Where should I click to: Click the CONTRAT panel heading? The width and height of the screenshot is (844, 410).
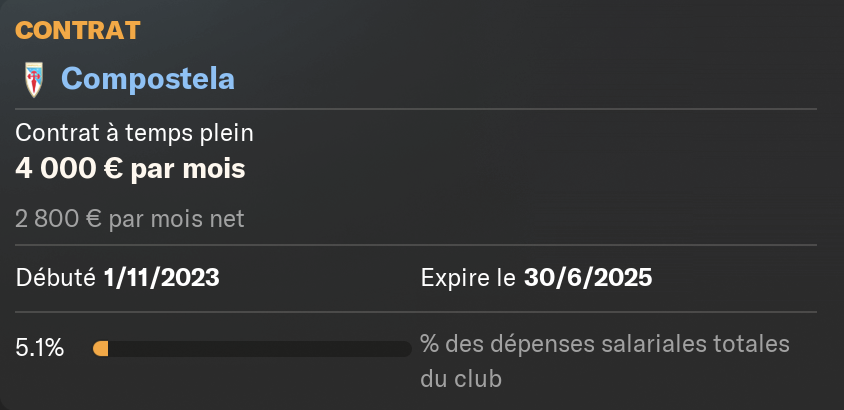(x=78, y=30)
